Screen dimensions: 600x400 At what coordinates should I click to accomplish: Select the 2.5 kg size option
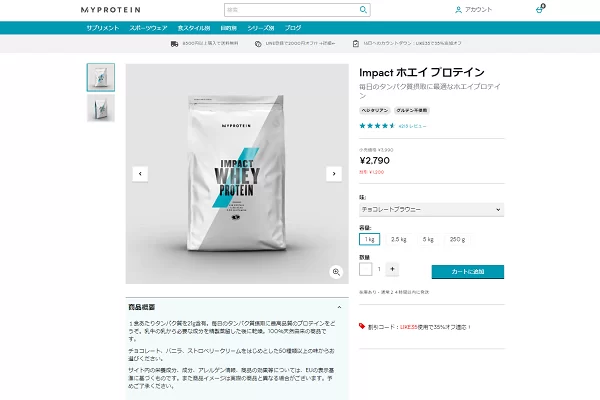pyautogui.click(x=398, y=239)
